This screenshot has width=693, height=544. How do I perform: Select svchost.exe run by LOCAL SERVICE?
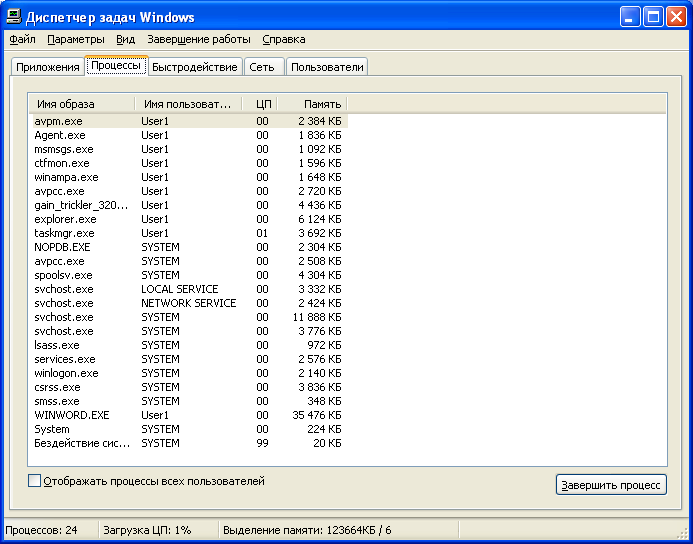pos(190,289)
